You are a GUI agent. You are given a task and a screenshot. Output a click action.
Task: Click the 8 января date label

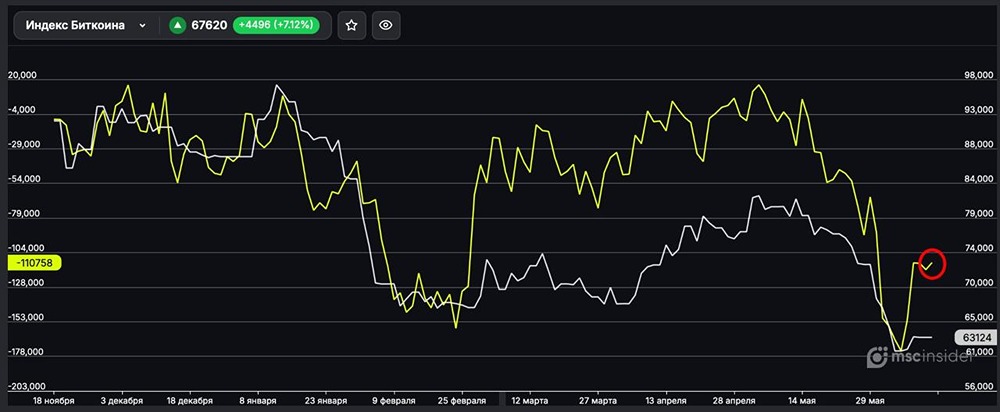258,401
